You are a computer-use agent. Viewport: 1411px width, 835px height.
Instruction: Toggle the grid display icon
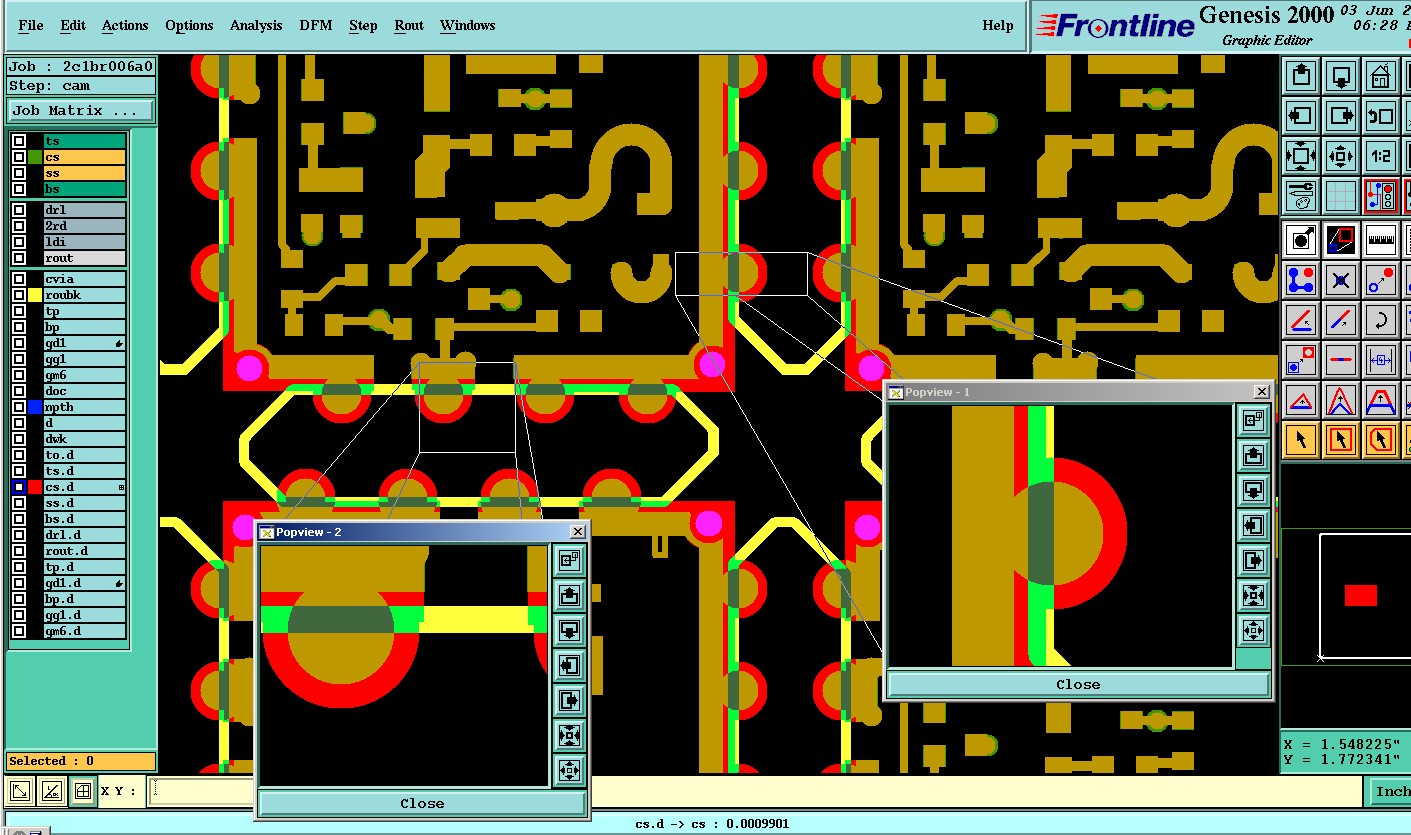click(x=1340, y=196)
